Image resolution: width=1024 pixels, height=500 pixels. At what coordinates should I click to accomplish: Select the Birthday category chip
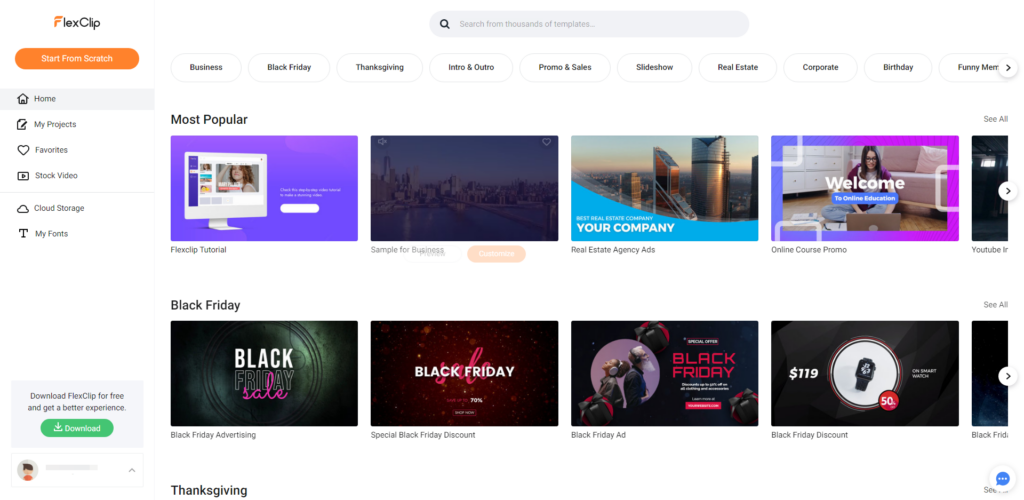point(898,67)
